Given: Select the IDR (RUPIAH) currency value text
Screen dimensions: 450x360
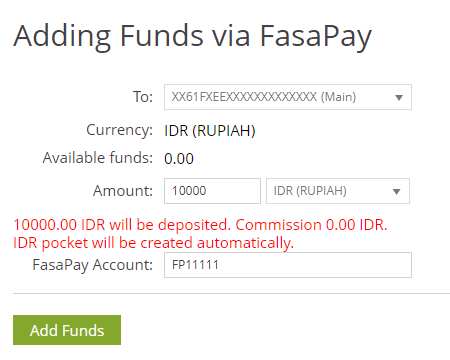Looking at the screenshot, I should [210, 131].
